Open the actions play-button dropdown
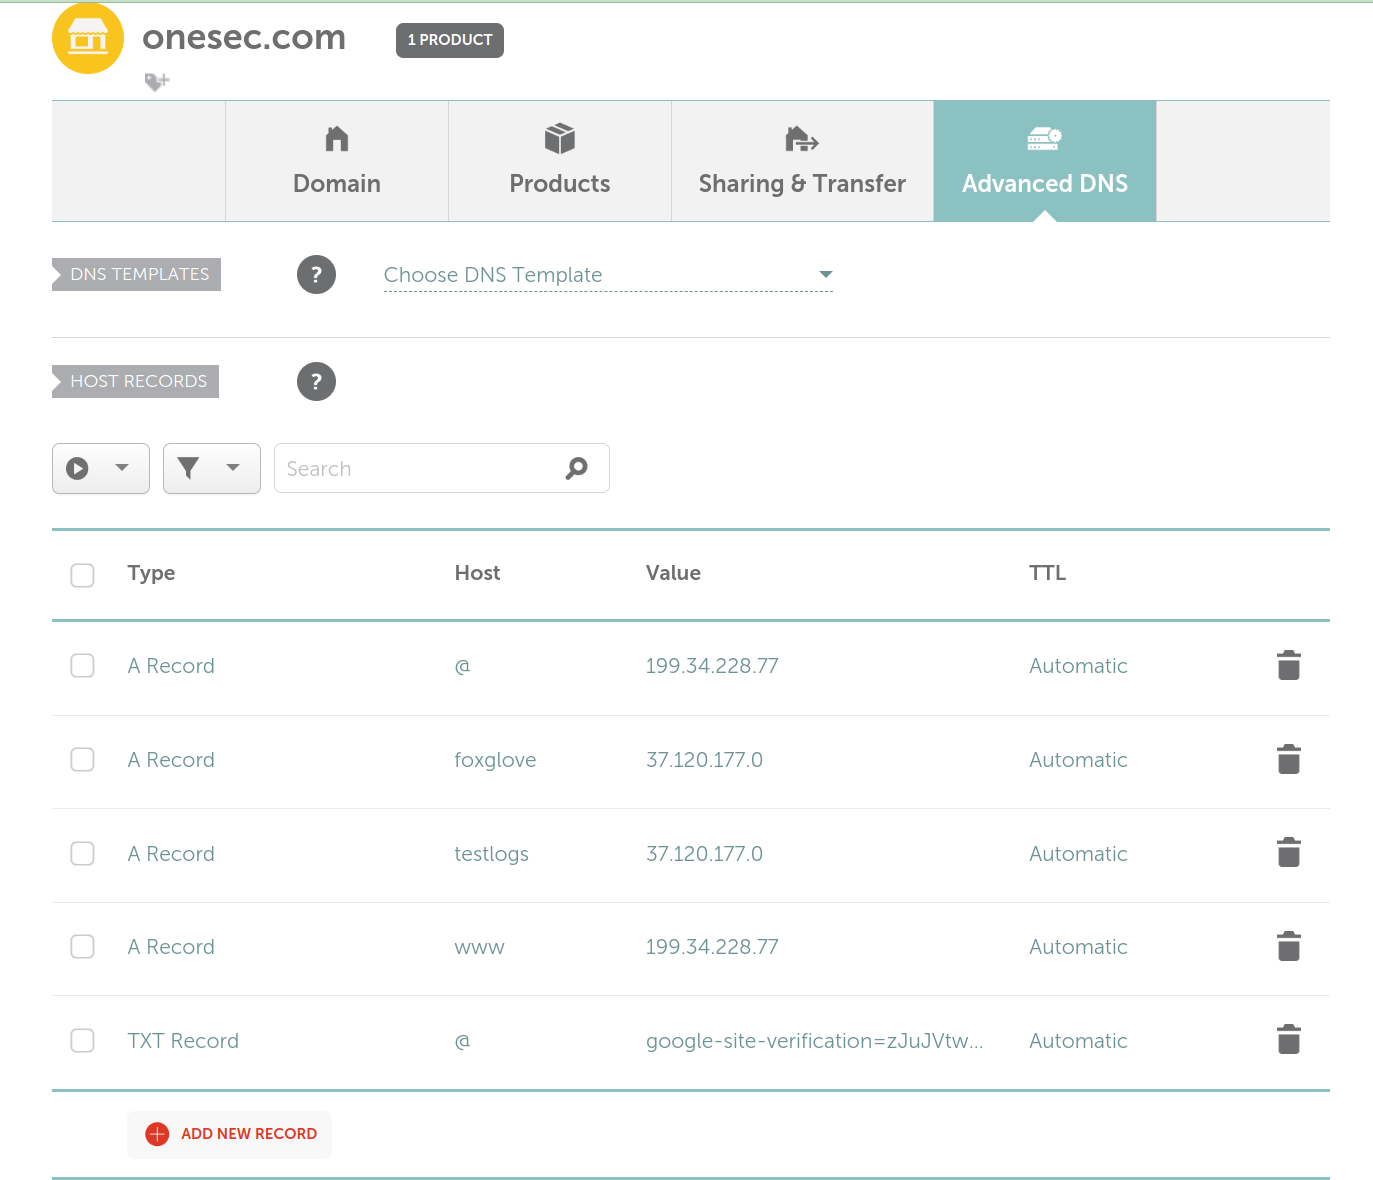Screen dimensions: 1373x1180 pyautogui.click(x=100, y=468)
